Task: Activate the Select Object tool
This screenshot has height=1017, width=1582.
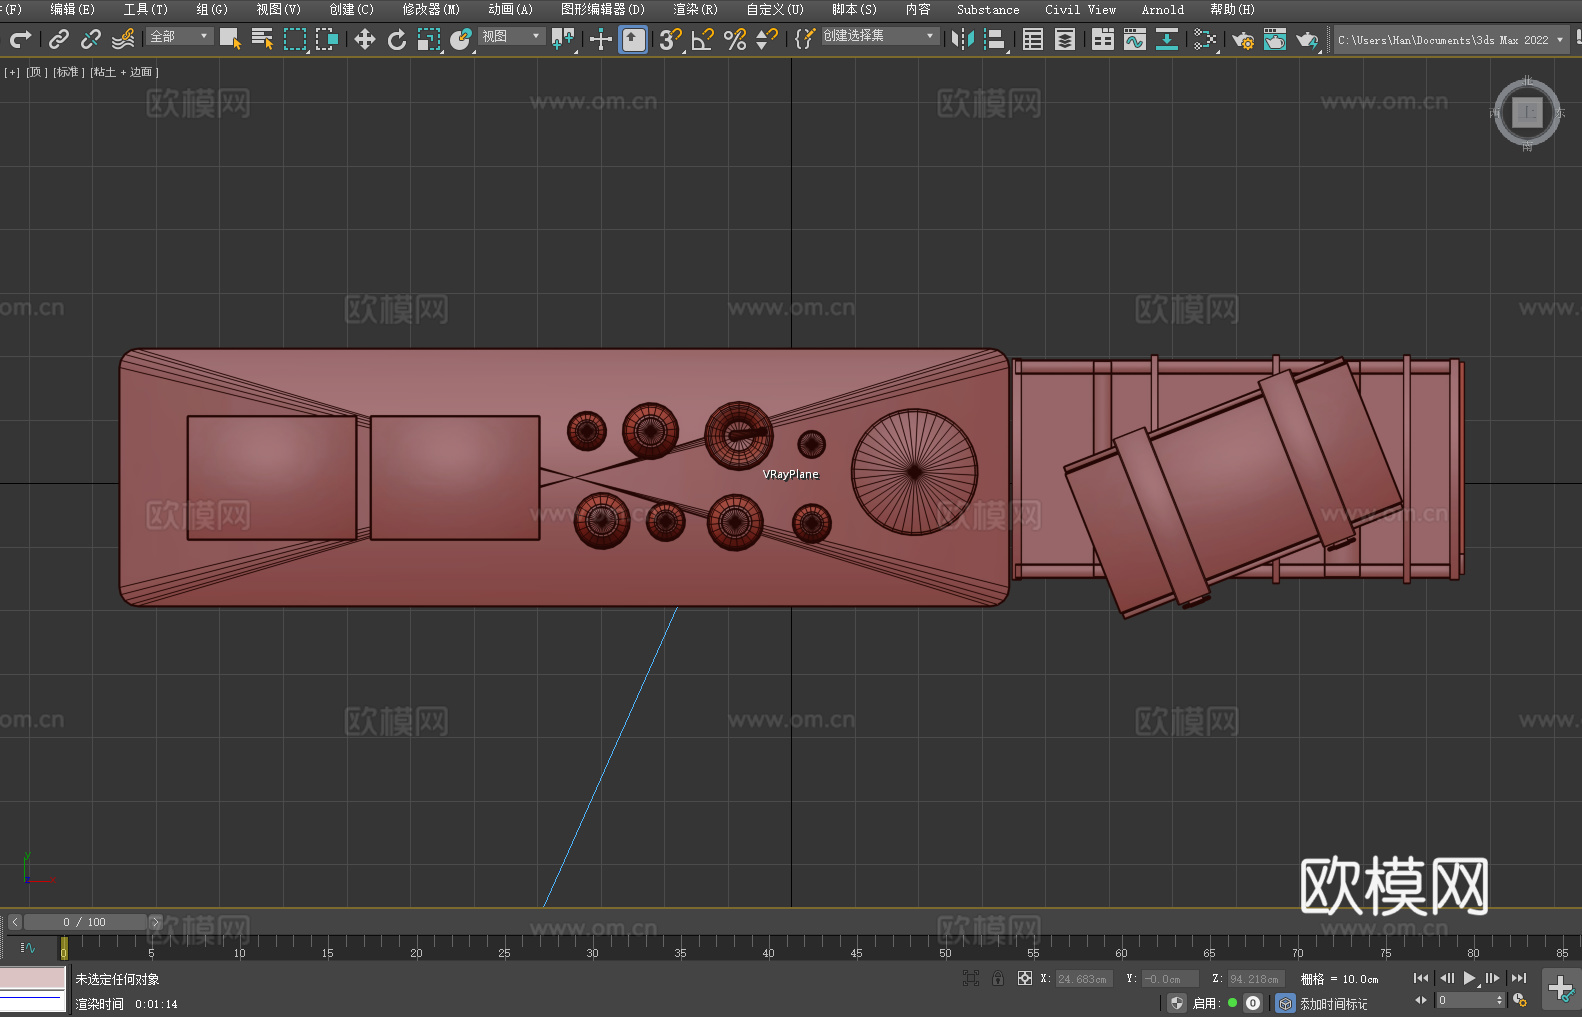Action: [x=230, y=39]
